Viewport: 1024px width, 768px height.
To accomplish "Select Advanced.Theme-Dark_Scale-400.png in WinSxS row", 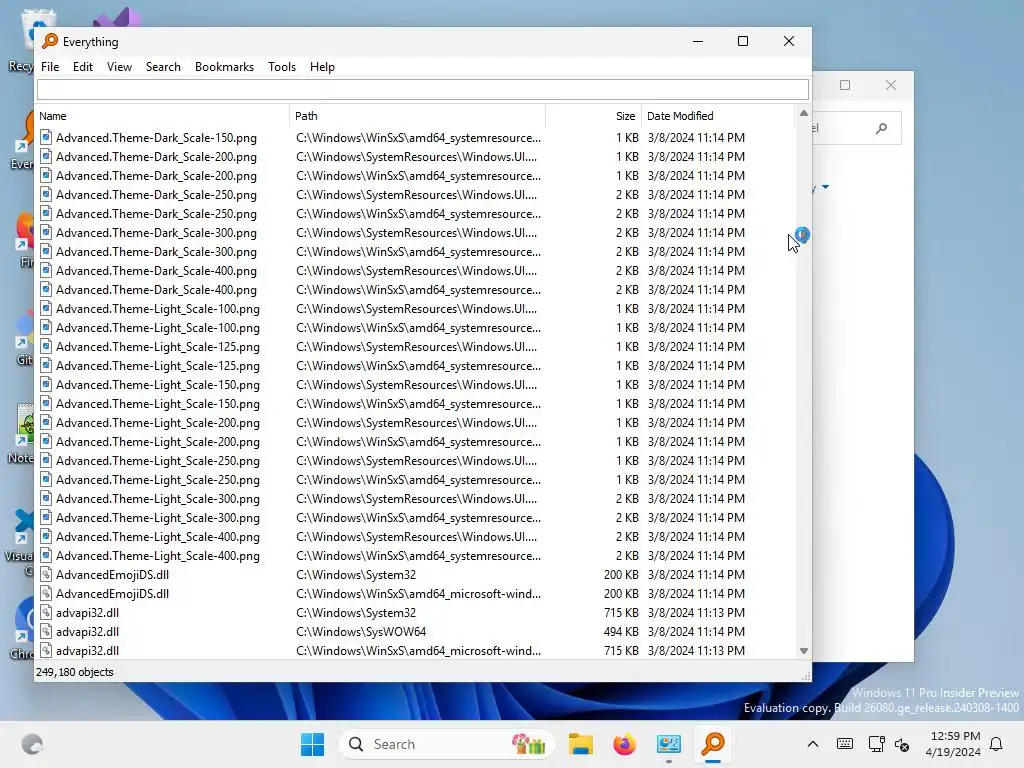I will (x=156, y=289).
